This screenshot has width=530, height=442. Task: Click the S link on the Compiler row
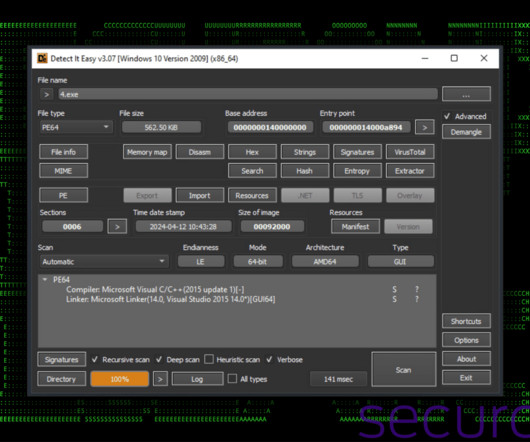[x=394, y=290]
